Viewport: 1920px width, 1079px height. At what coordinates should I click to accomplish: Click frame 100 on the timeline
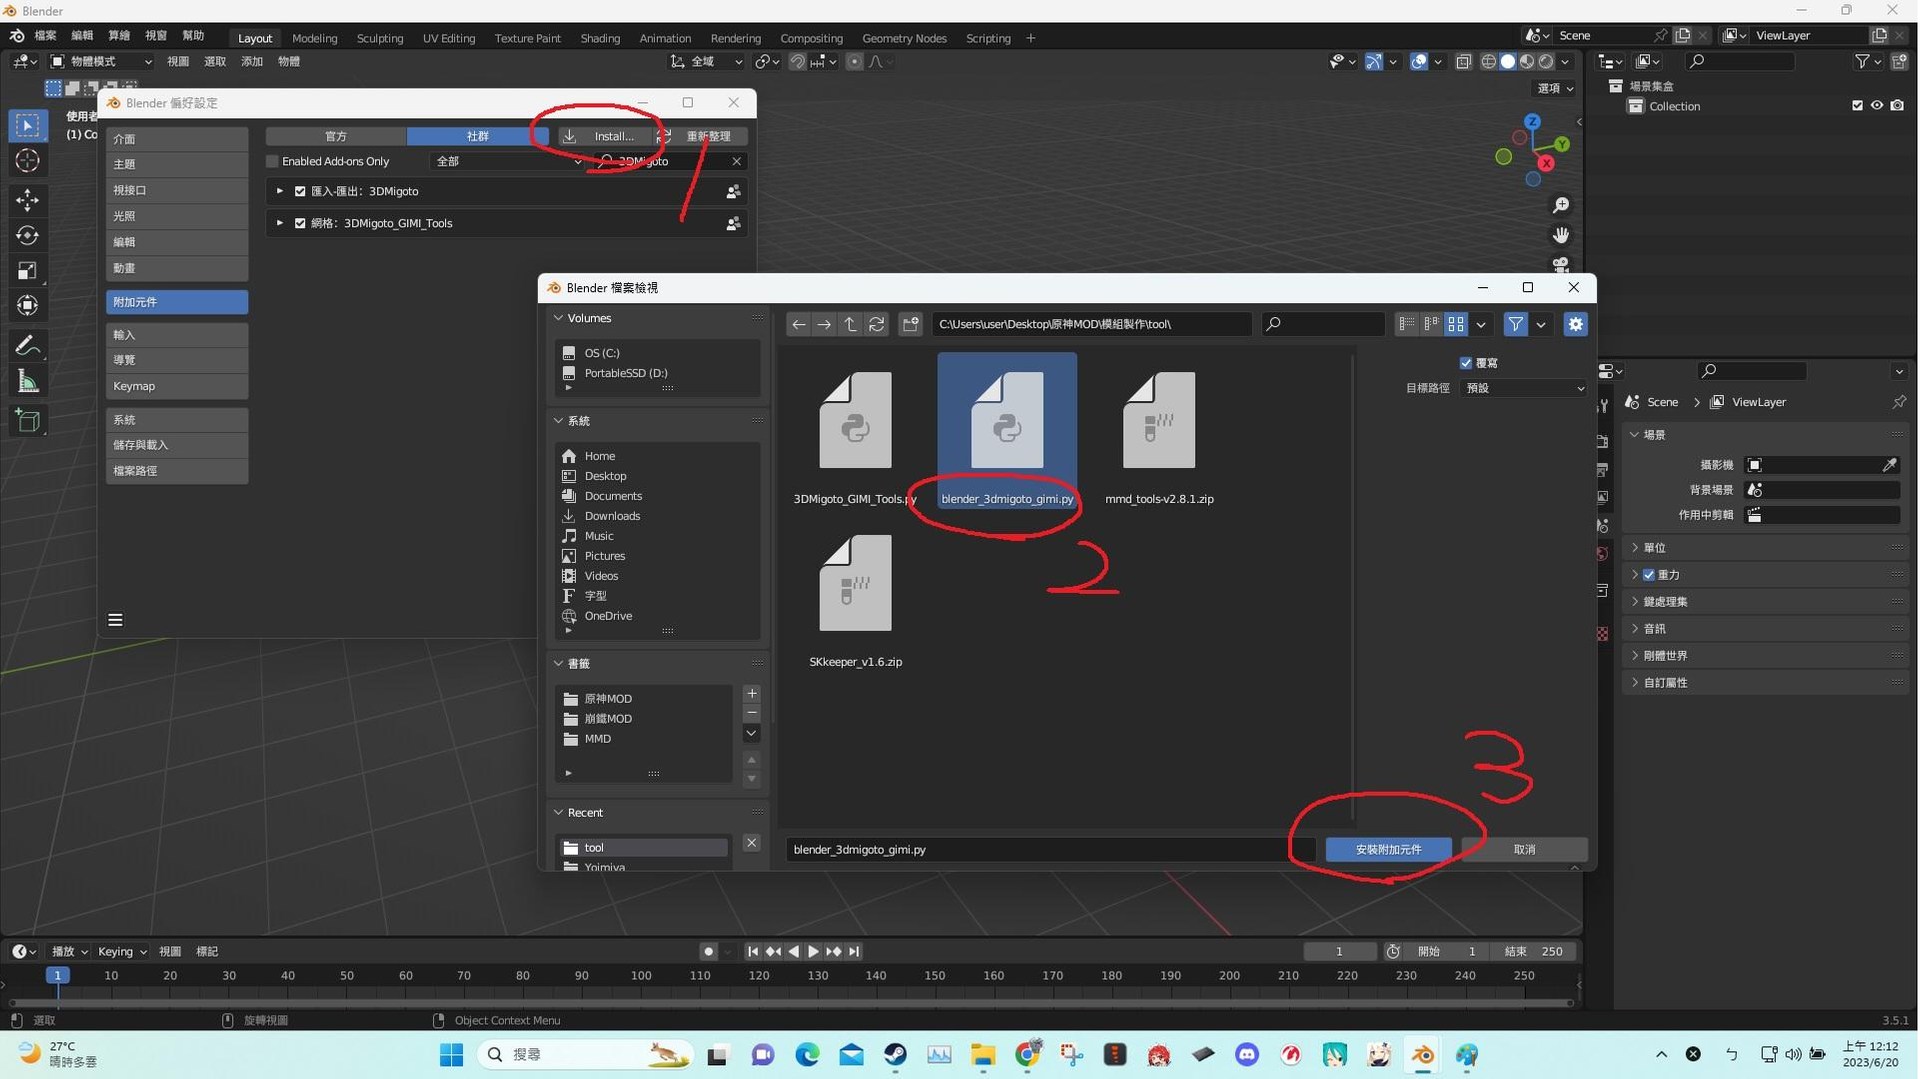[x=640, y=975]
